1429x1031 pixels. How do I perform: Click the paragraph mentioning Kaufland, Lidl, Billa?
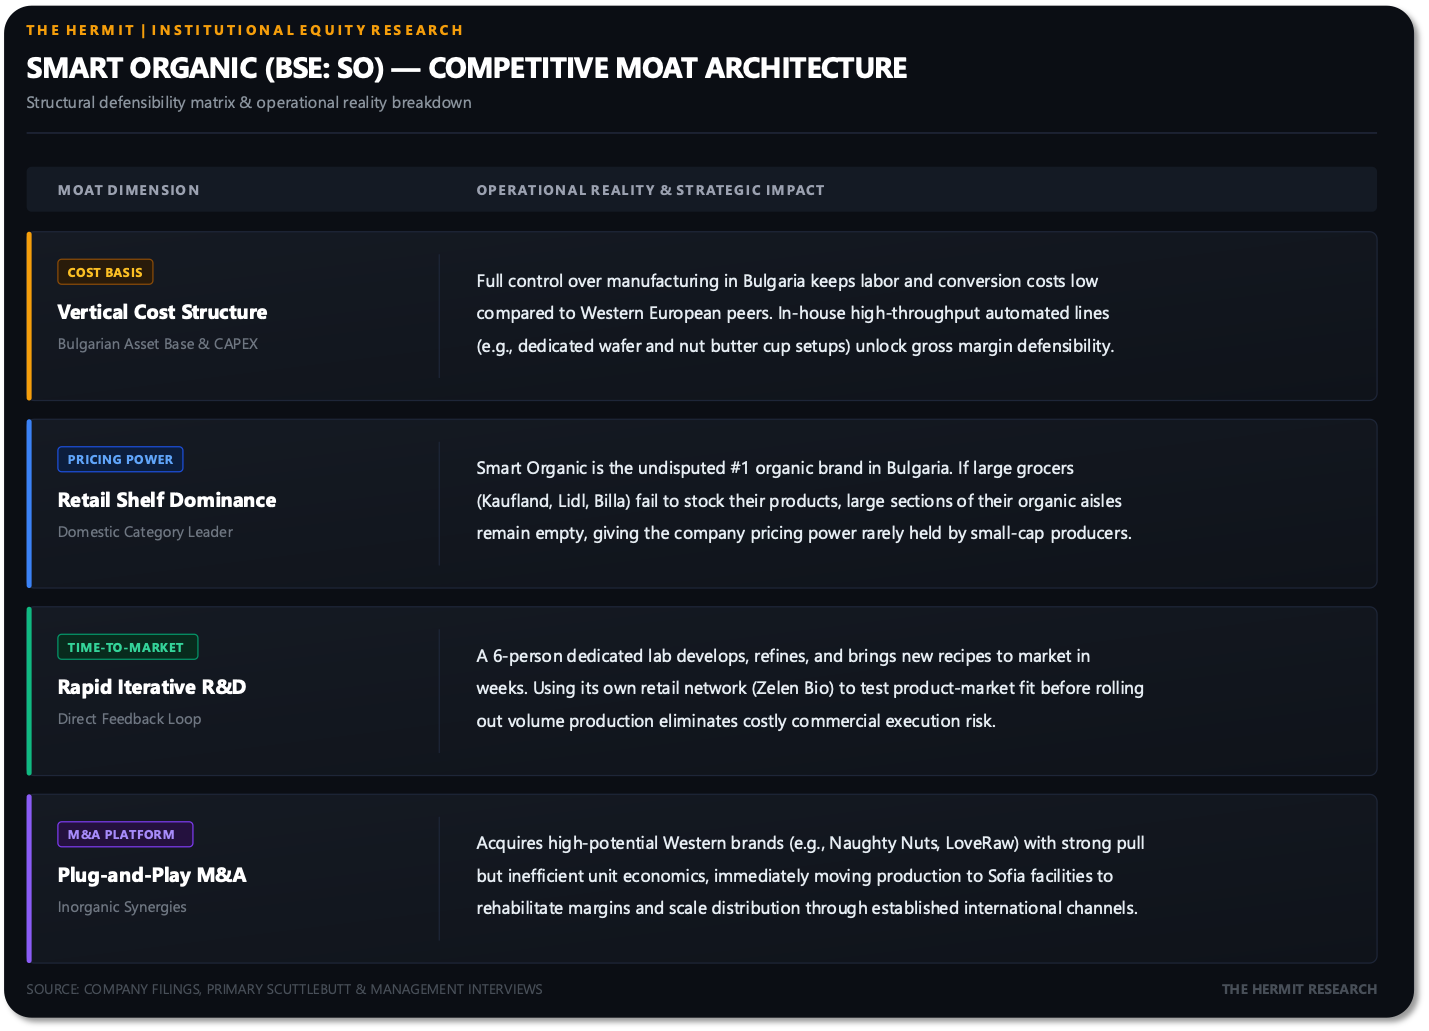(x=804, y=500)
